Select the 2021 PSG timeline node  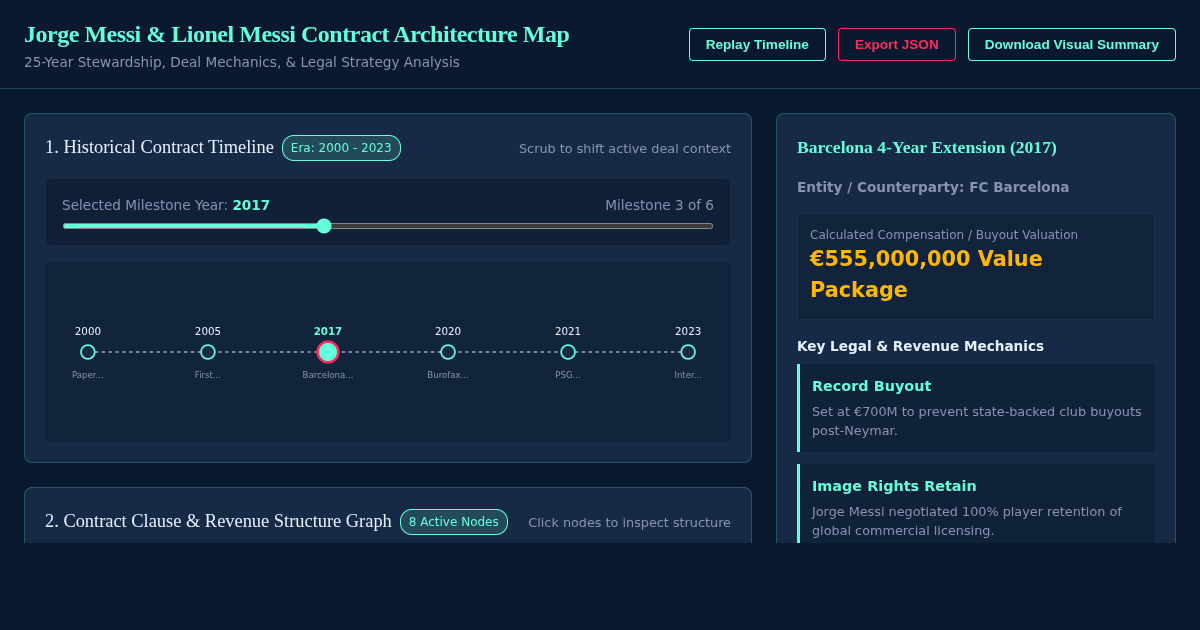pyautogui.click(x=568, y=352)
